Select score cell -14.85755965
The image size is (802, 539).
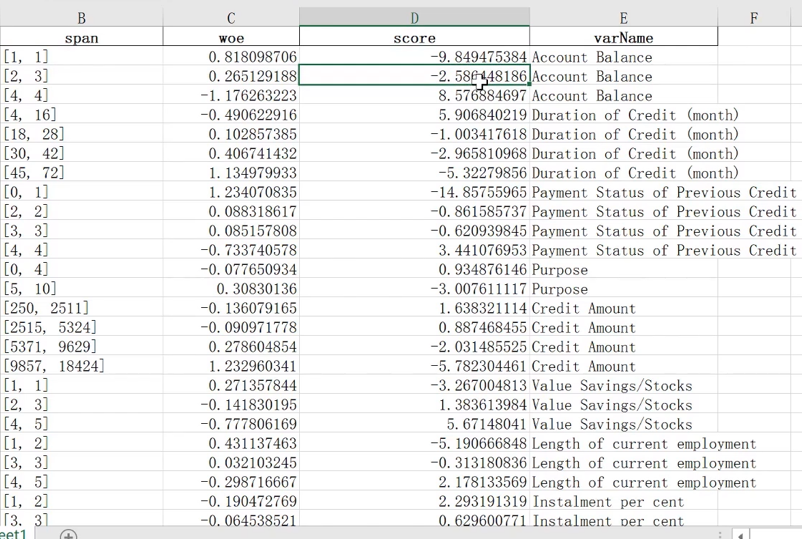pos(414,192)
